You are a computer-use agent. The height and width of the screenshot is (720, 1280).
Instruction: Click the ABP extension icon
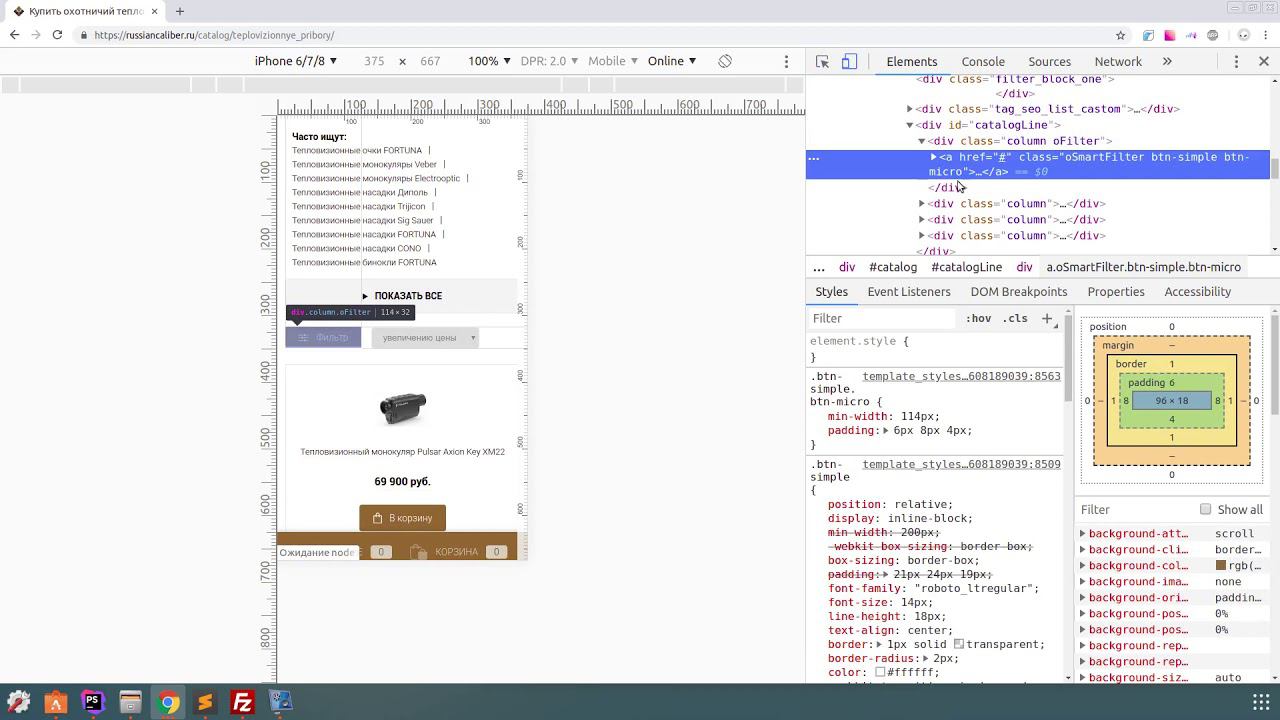pos(1213,35)
